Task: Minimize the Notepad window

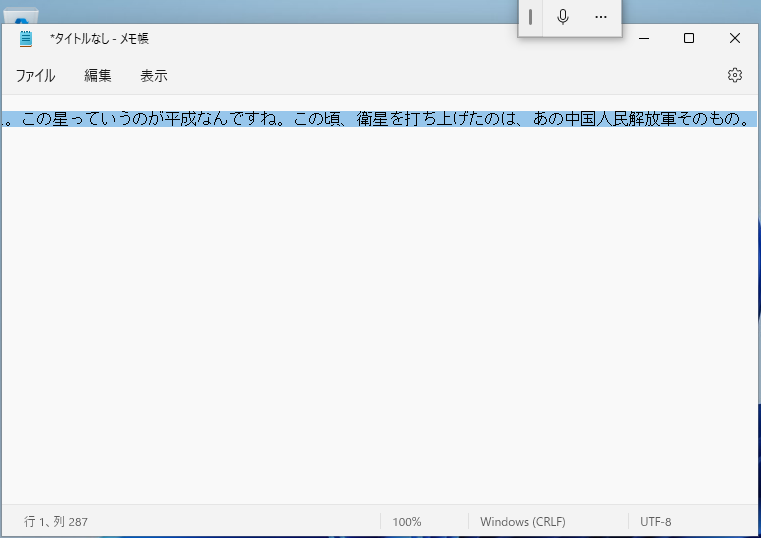Action: click(x=644, y=38)
